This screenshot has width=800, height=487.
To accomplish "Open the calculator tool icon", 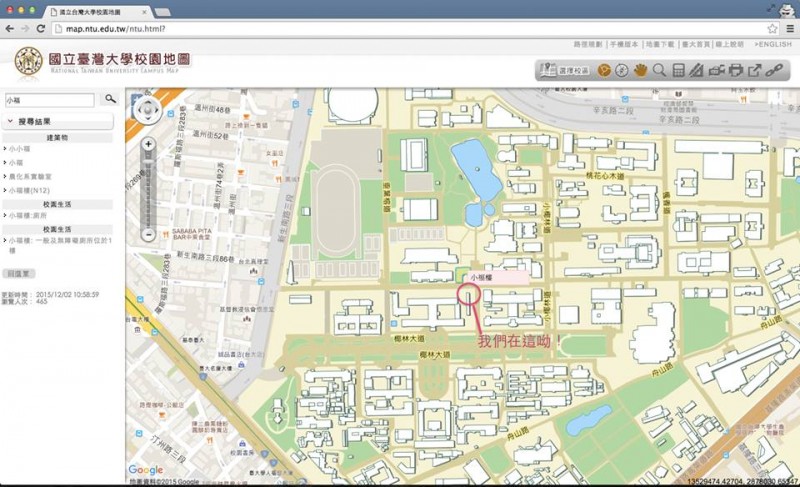I will 678,70.
